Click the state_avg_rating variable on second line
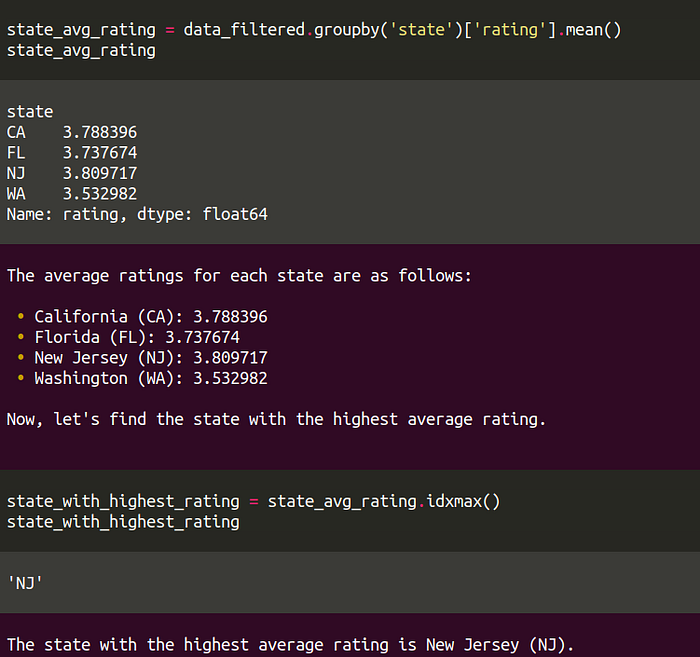Screen dimensions: 700x657 click(81, 50)
